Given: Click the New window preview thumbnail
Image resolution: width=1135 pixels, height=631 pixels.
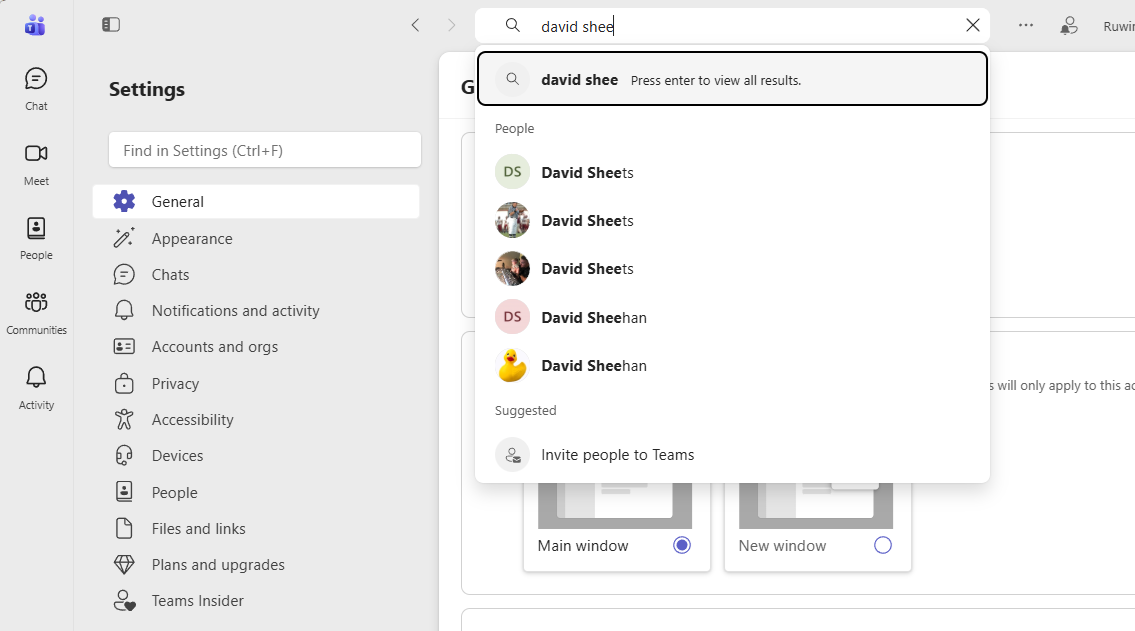Looking at the screenshot, I should point(816,505).
